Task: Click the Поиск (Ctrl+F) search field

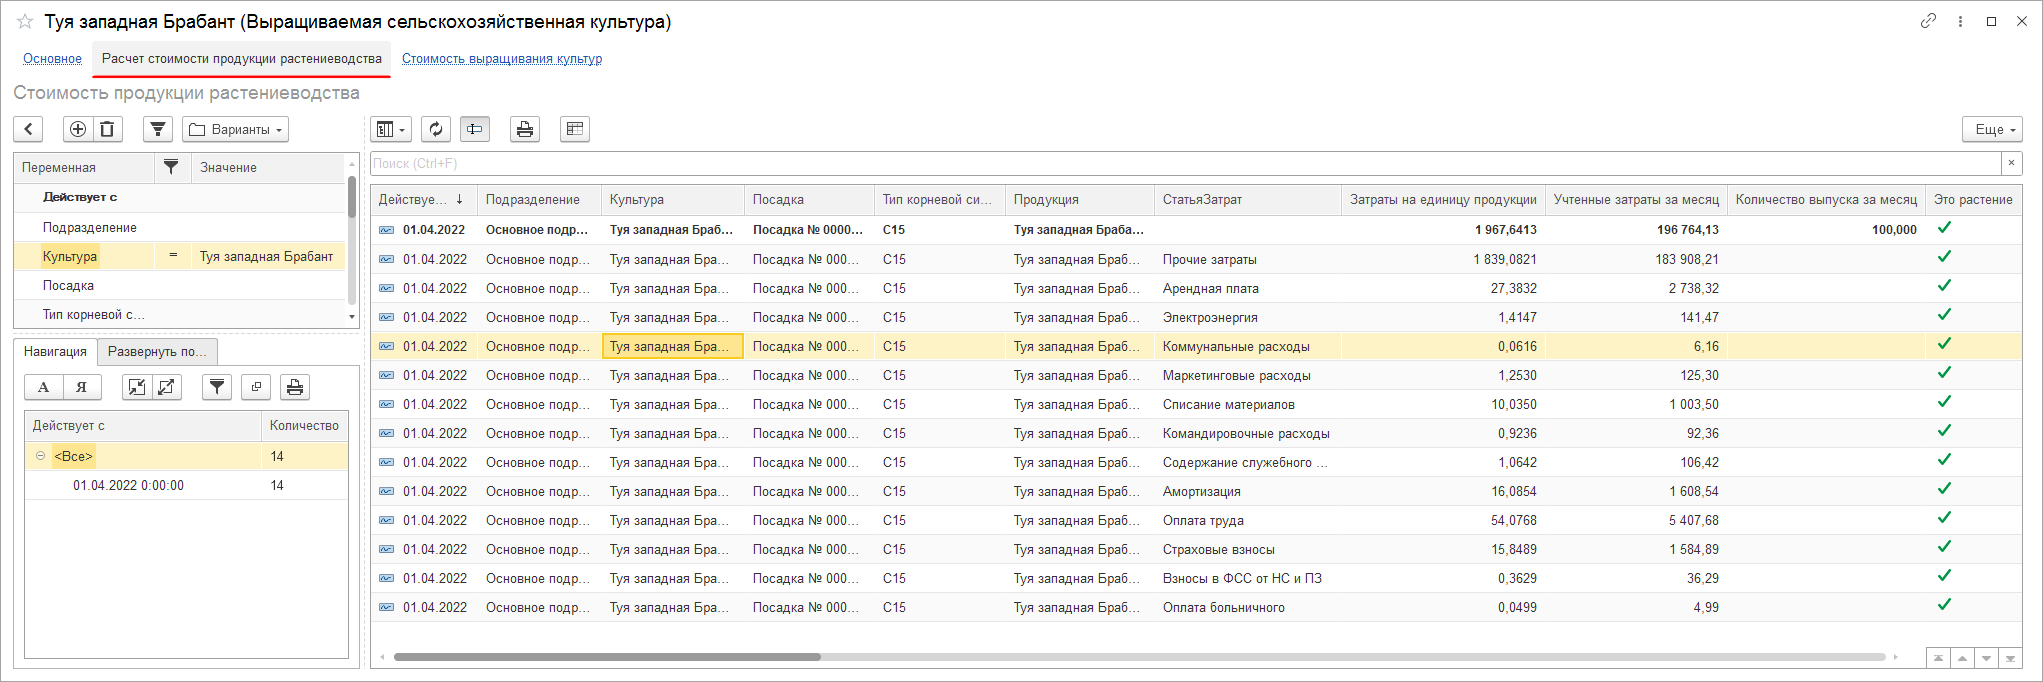Action: 1185,163
